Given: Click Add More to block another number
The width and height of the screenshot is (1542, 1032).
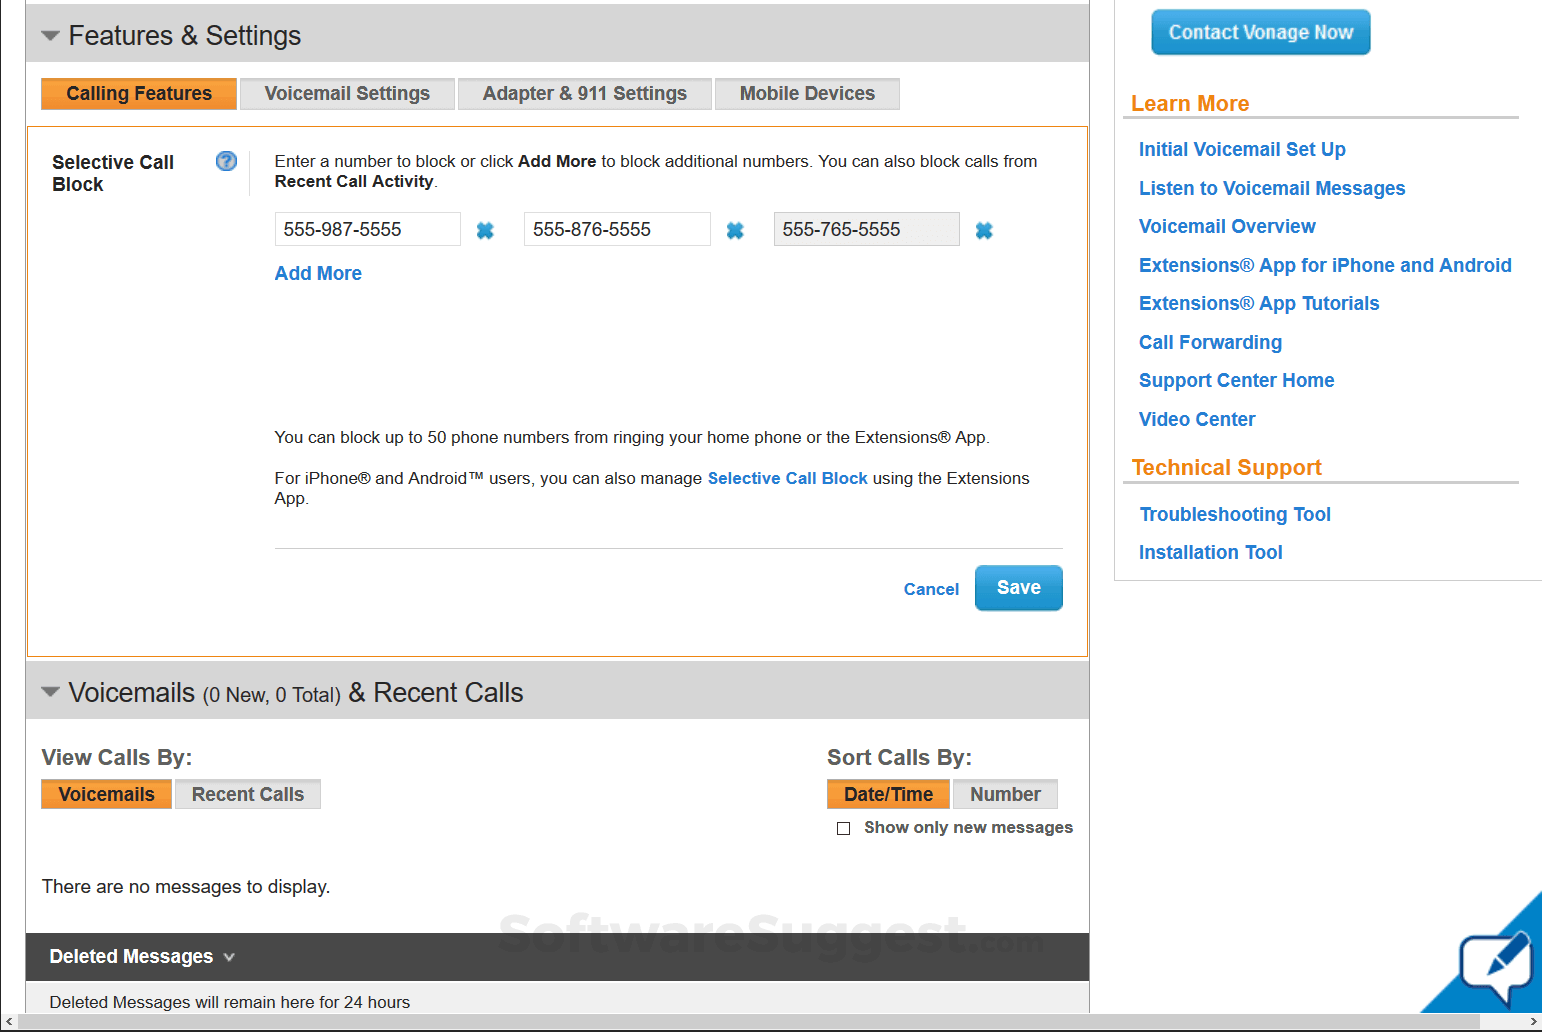Looking at the screenshot, I should [x=317, y=273].
